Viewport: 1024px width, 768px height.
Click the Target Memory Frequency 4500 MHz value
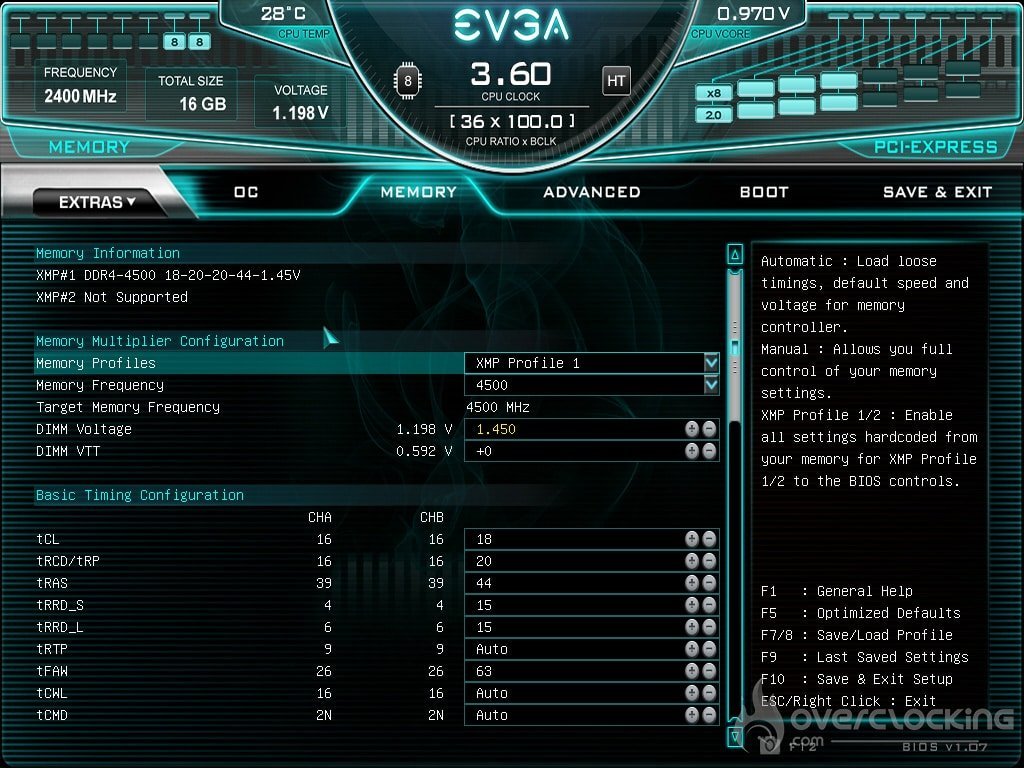click(498, 408)
